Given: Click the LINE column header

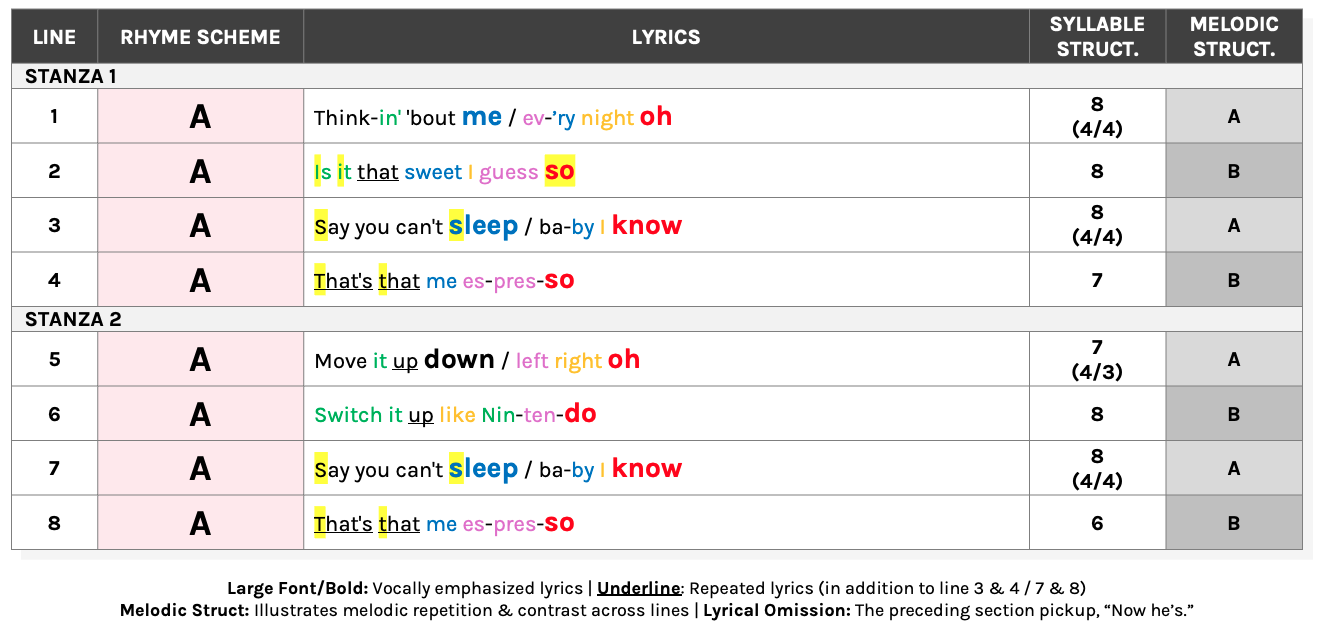Looking at the screenshot, I should pos(54,37).
